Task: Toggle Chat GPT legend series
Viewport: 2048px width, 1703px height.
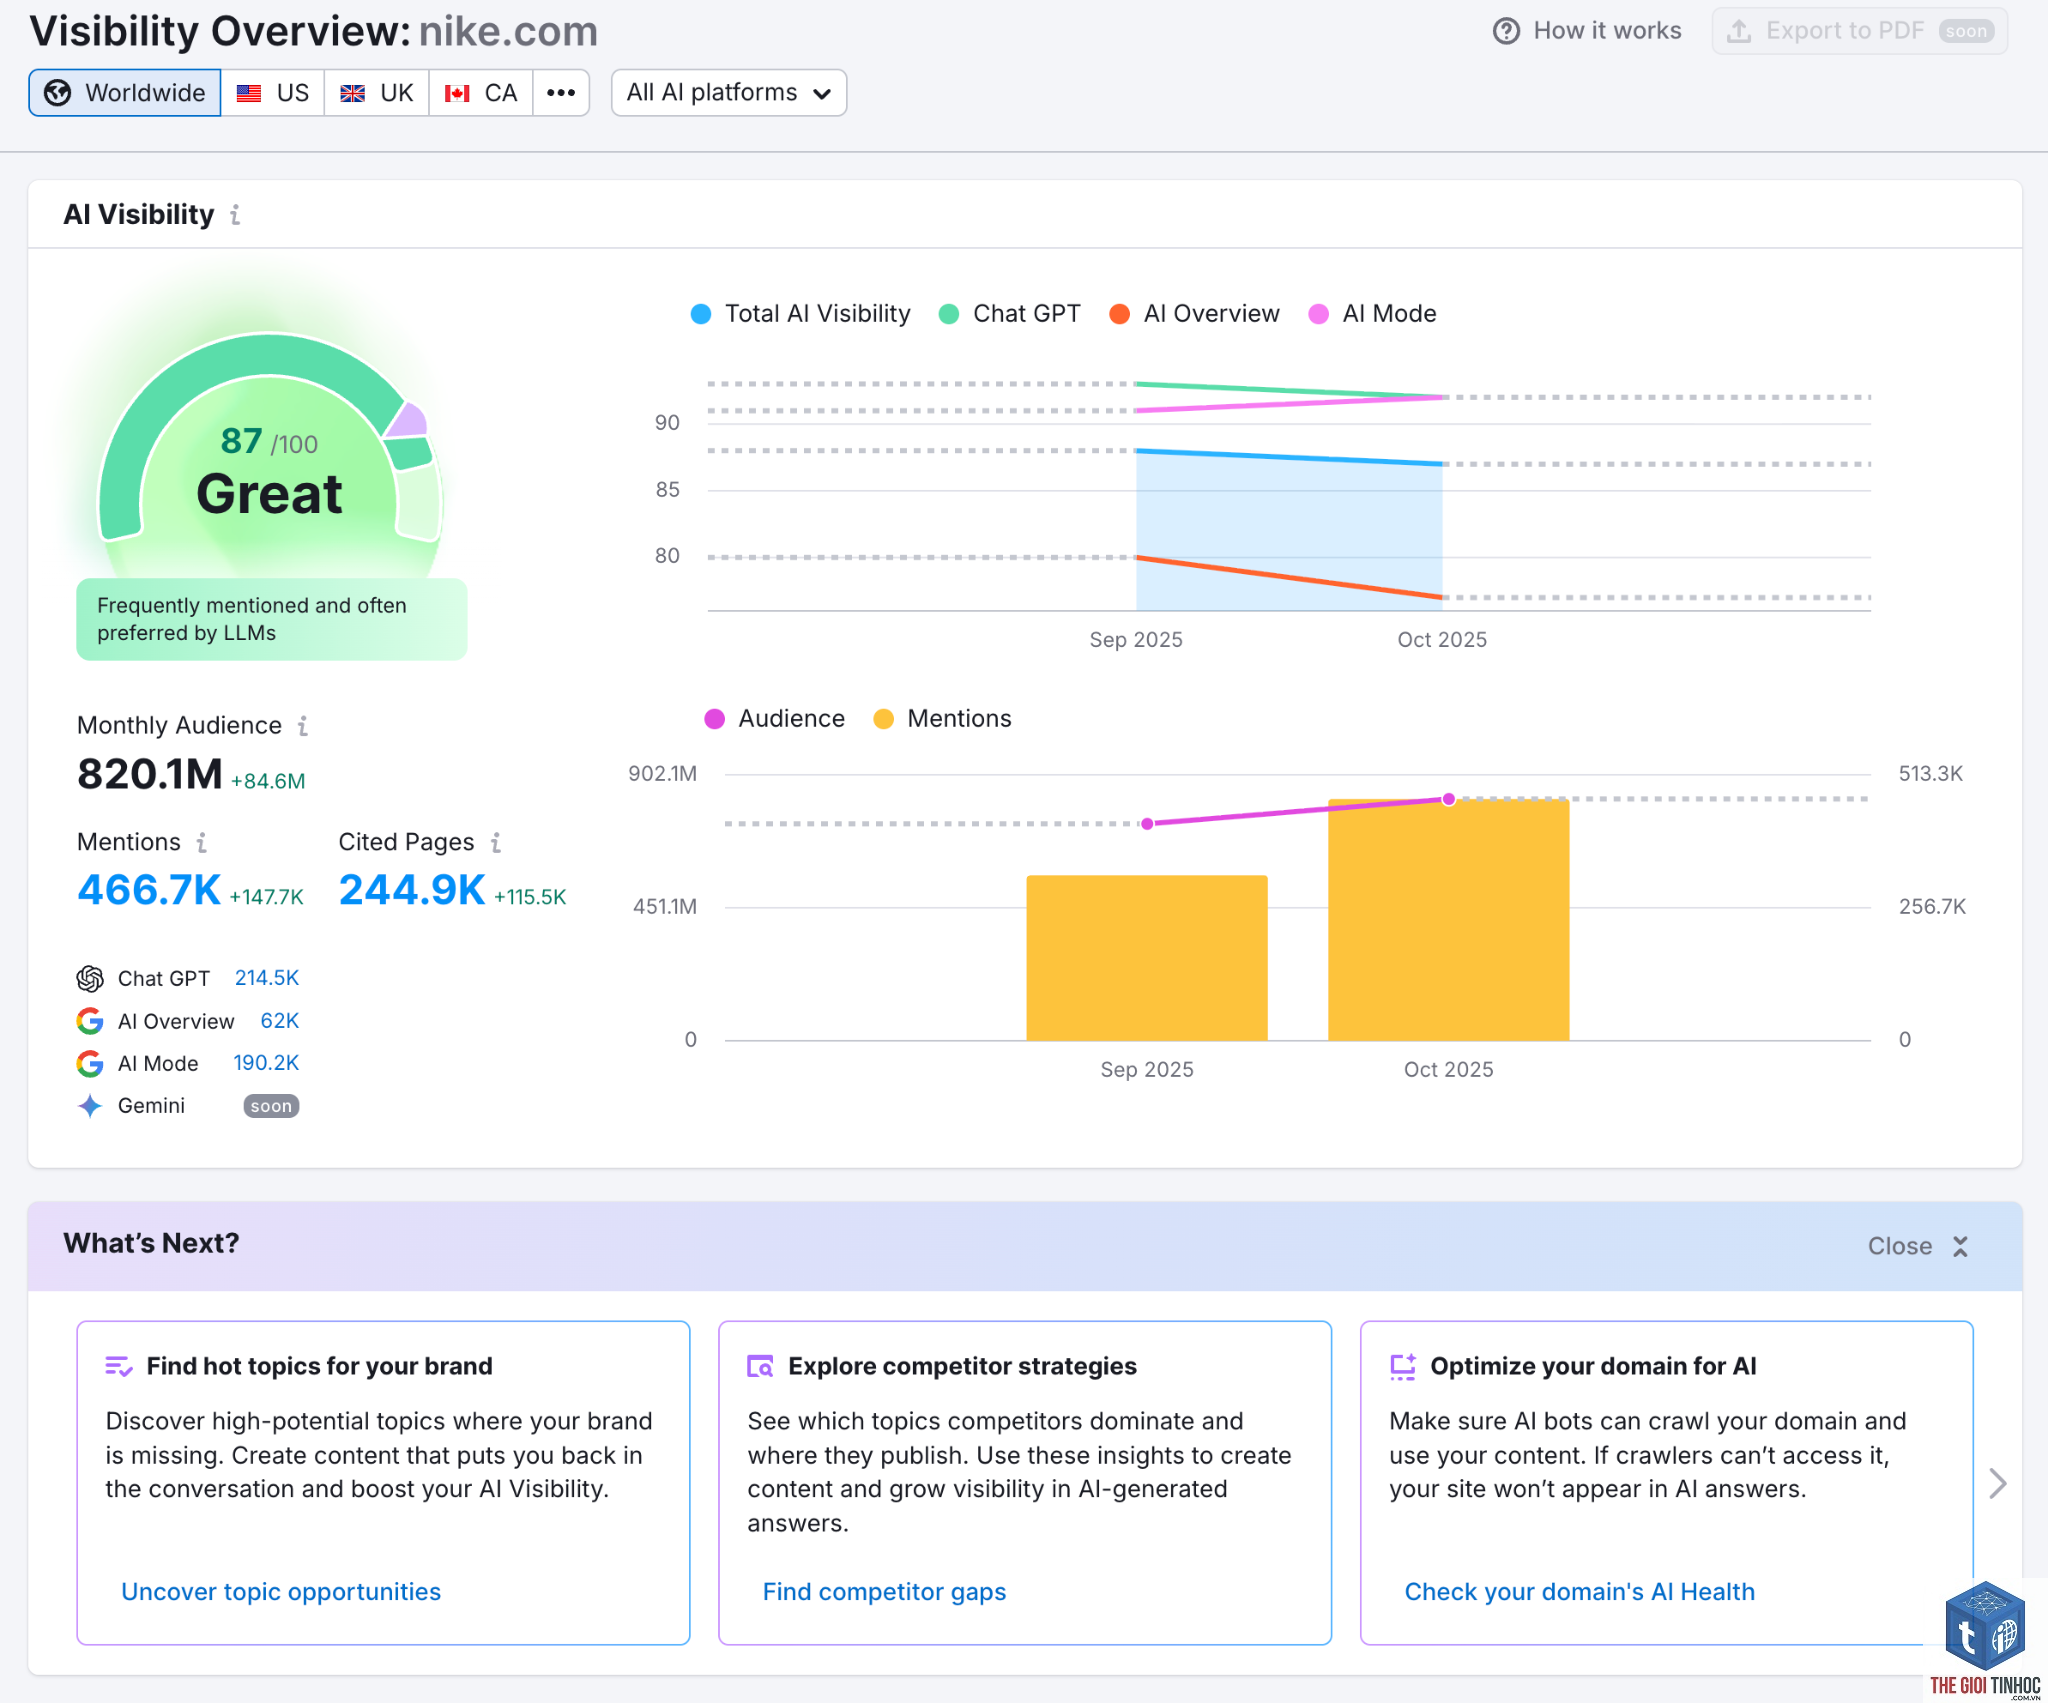Action: coord(1010,314)
